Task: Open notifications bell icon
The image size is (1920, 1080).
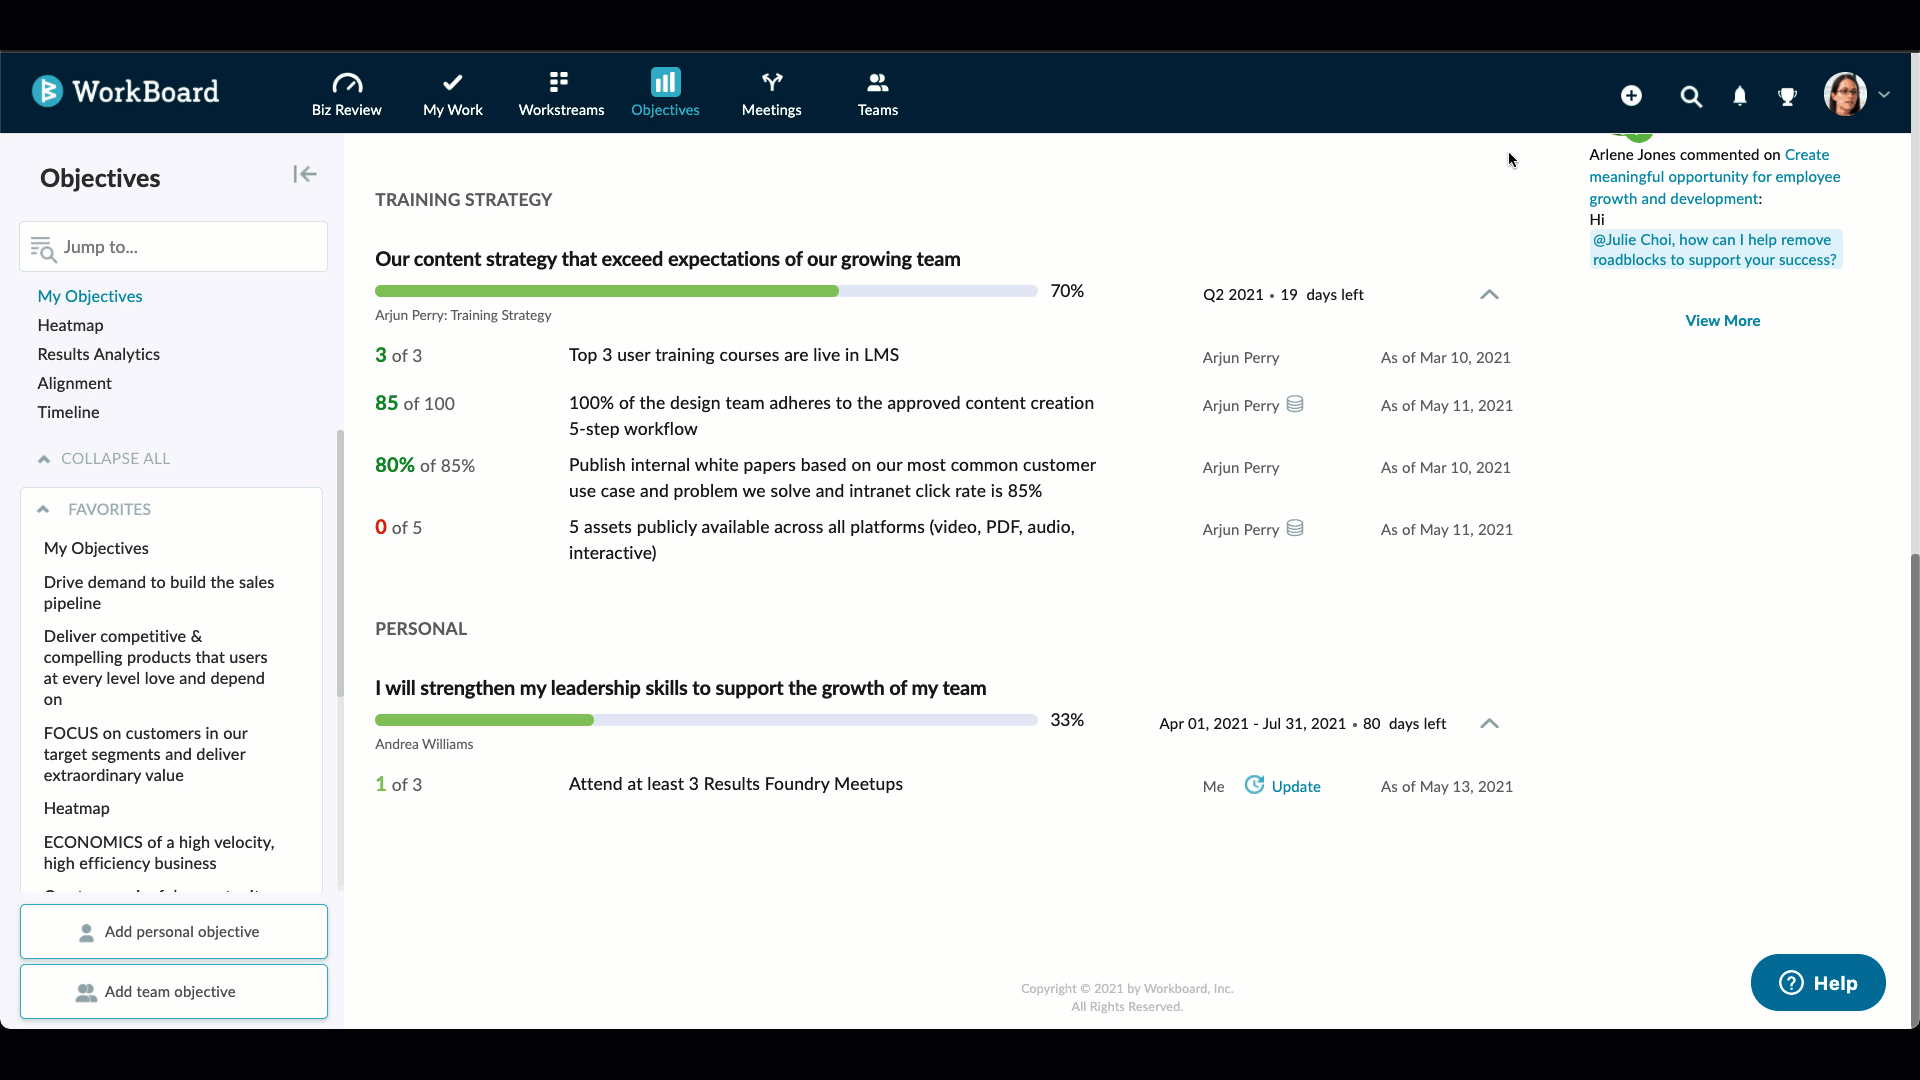Action: 1740,96
